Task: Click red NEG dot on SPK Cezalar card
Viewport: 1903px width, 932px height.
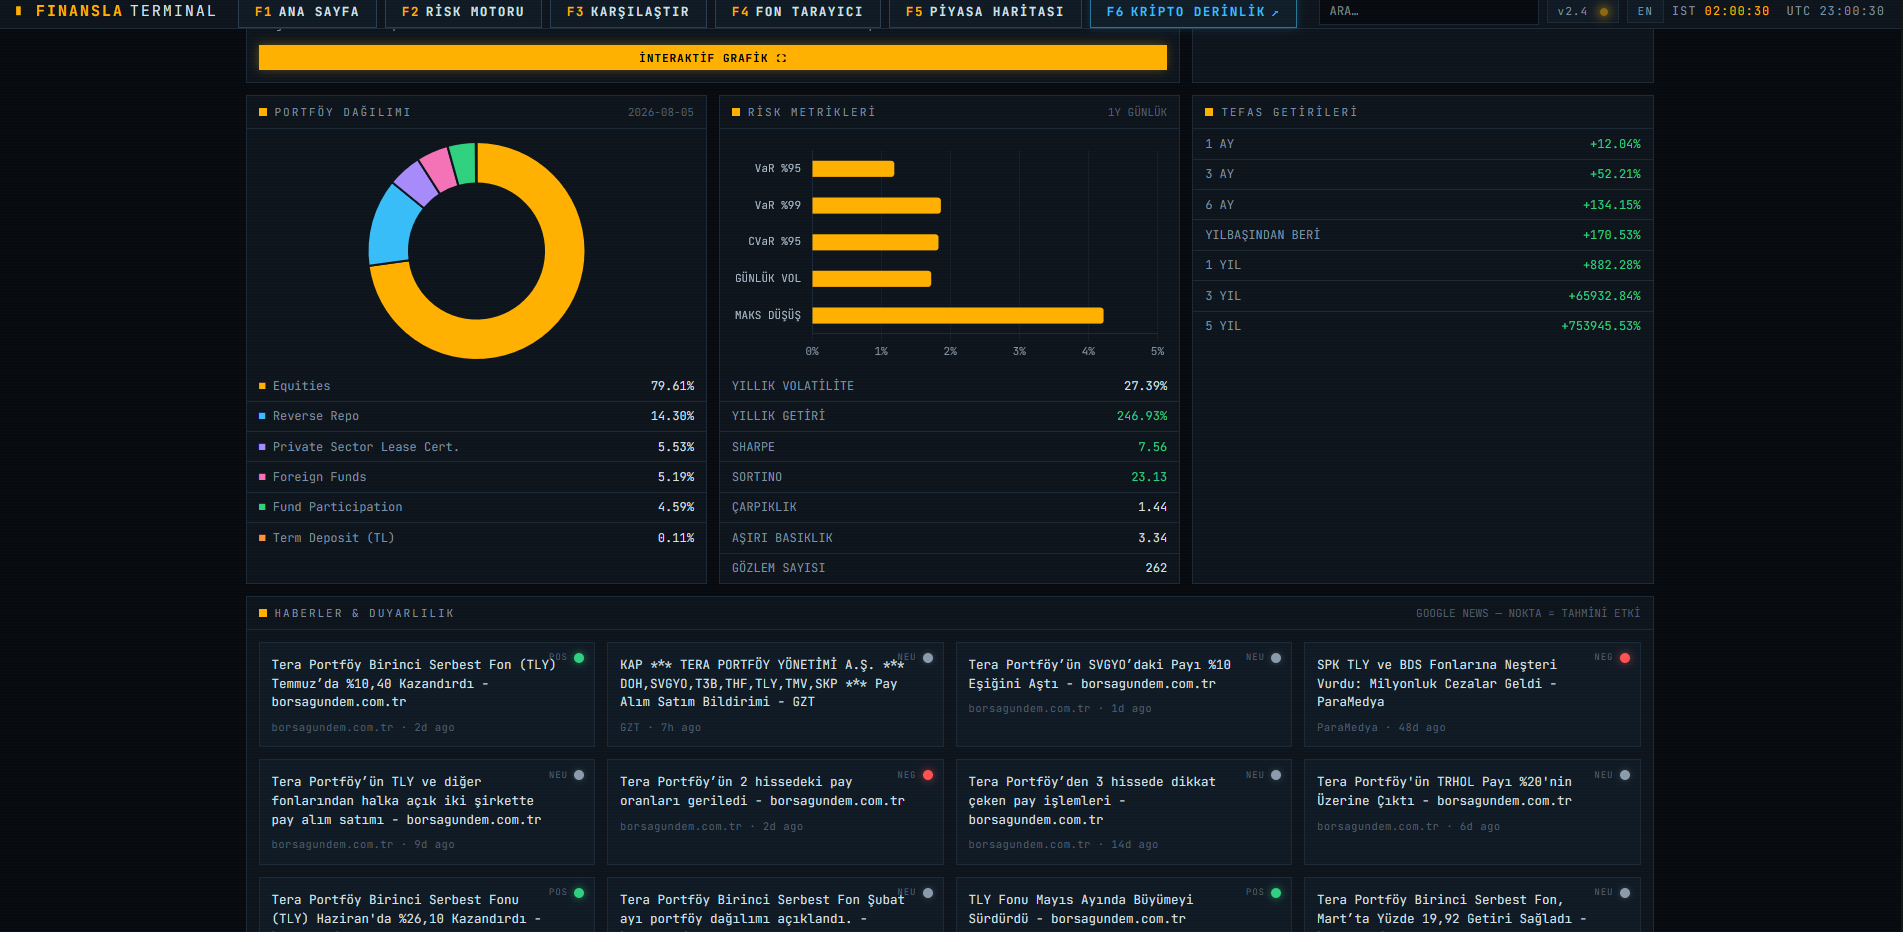Action: (1625, 658)
